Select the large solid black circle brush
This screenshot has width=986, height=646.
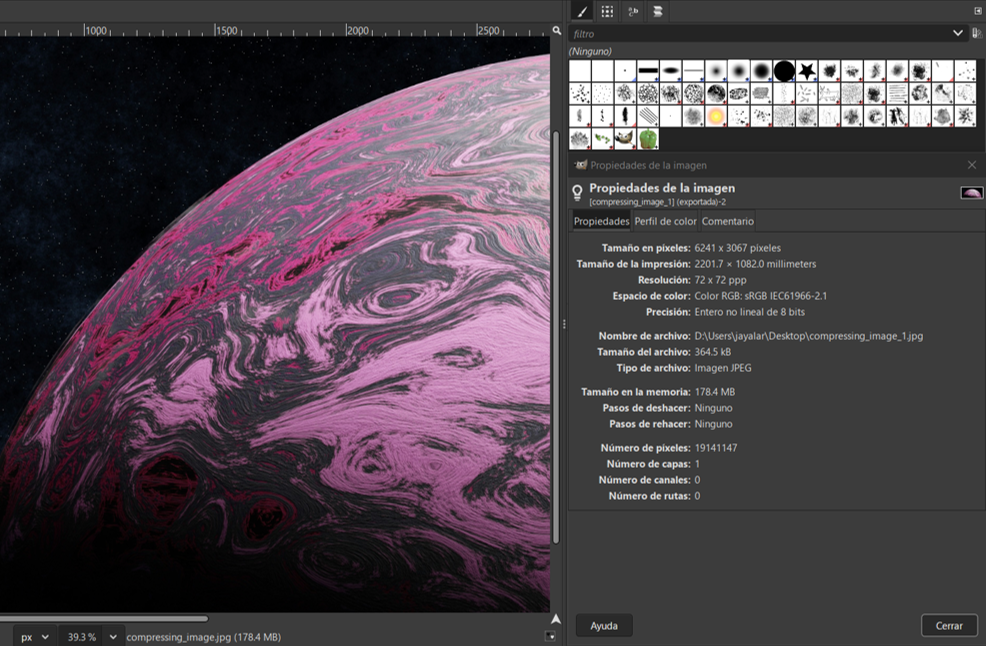click(784, 70)
